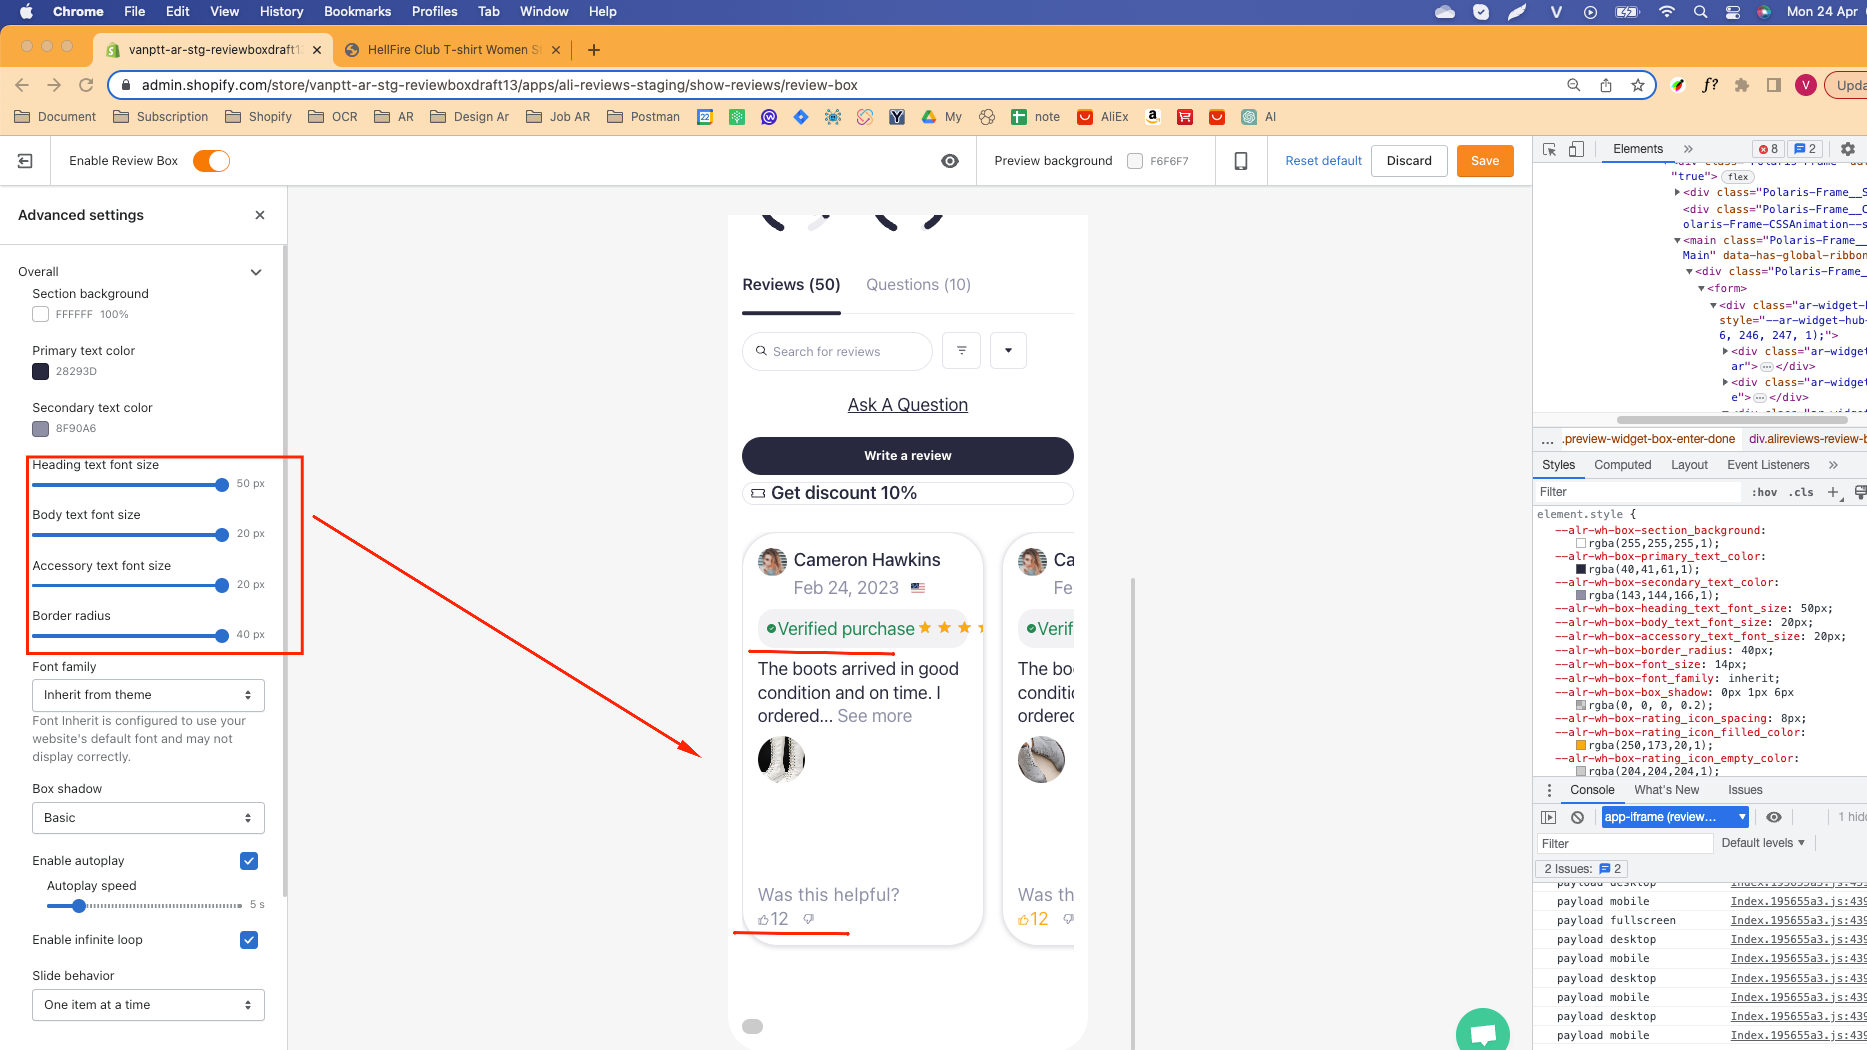The width and height of the screenshot is (1867, 1050).
Task: Click the exit sidebar icon near Enable Review Box
Action: click(x=25, y=161)
